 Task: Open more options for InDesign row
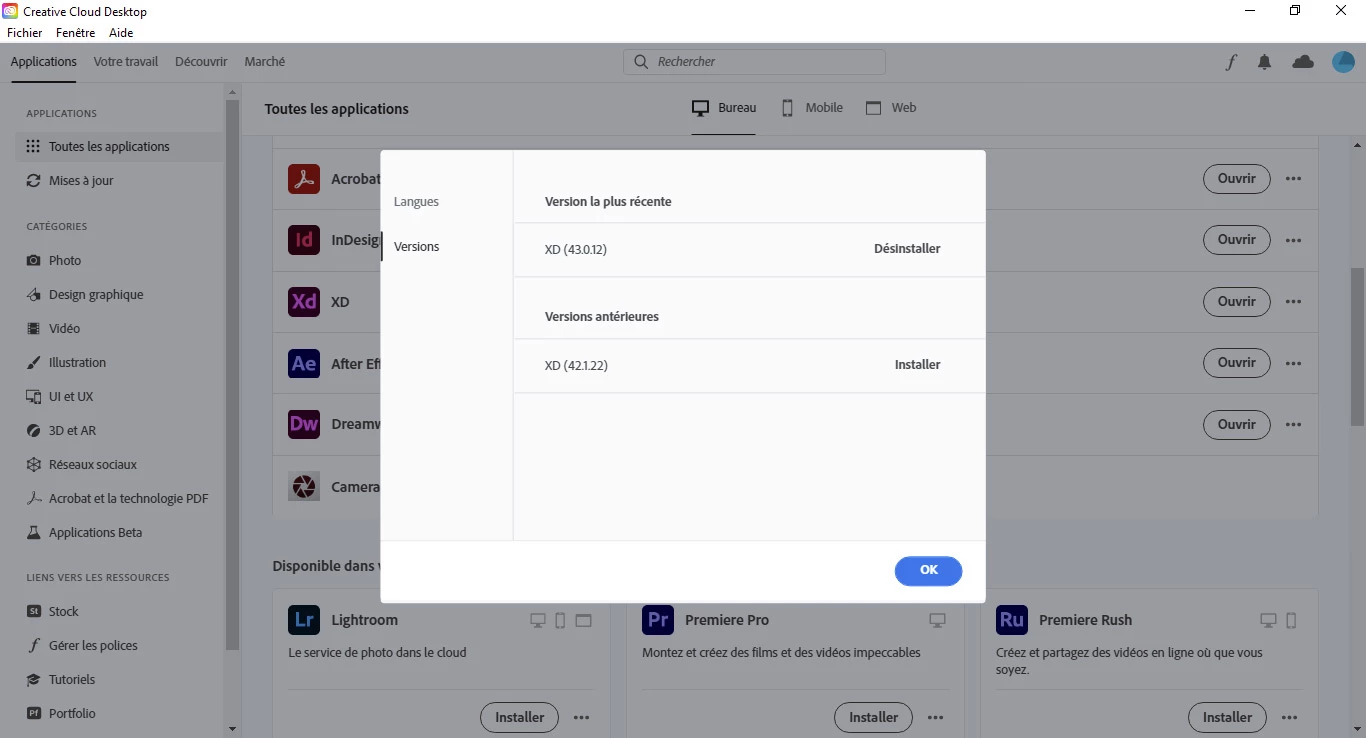coord(1294,240)
